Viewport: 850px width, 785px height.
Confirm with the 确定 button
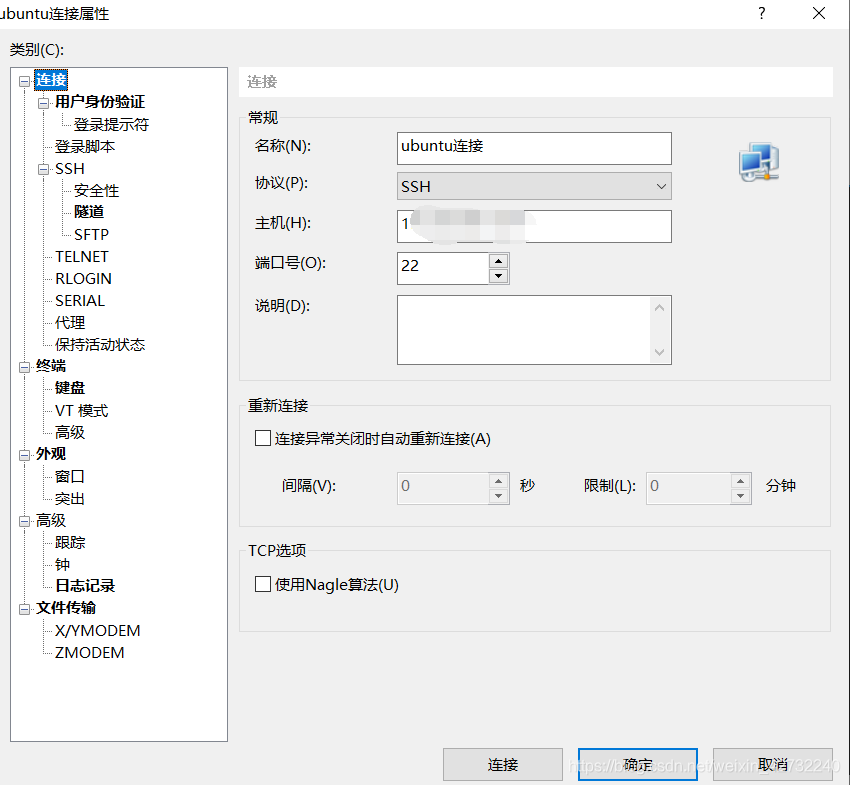click(x=638, y=764)
